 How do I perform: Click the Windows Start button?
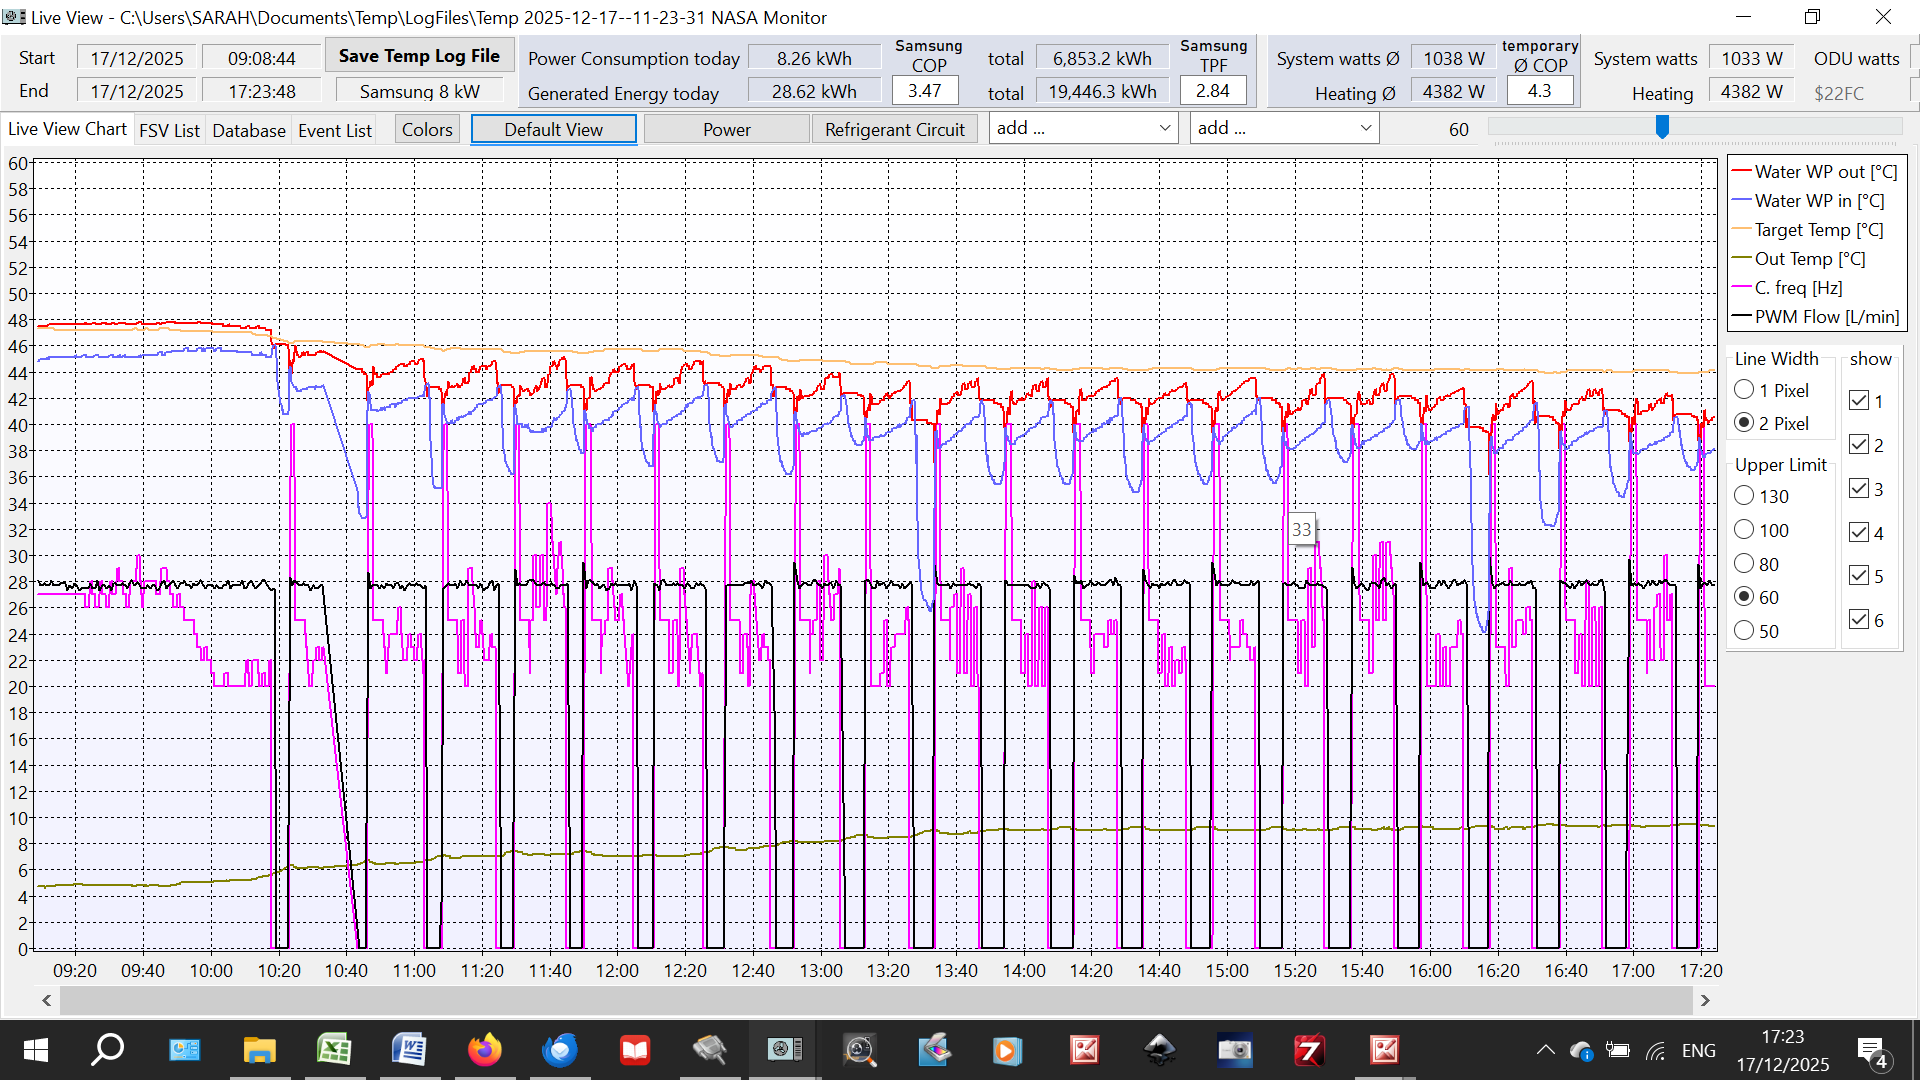click(35, 1050)
